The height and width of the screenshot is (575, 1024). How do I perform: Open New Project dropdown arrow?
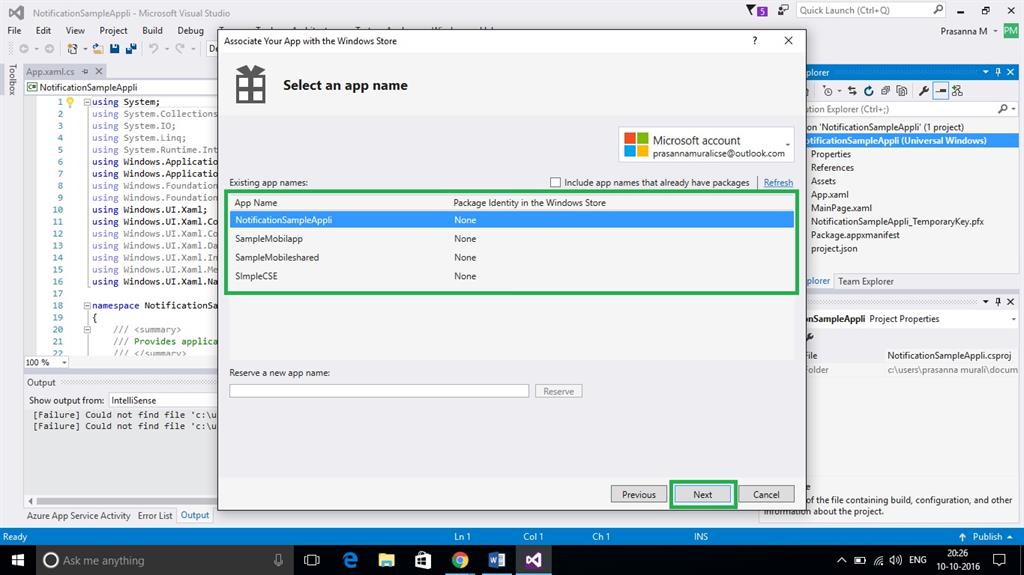click(x=84, y=49)
